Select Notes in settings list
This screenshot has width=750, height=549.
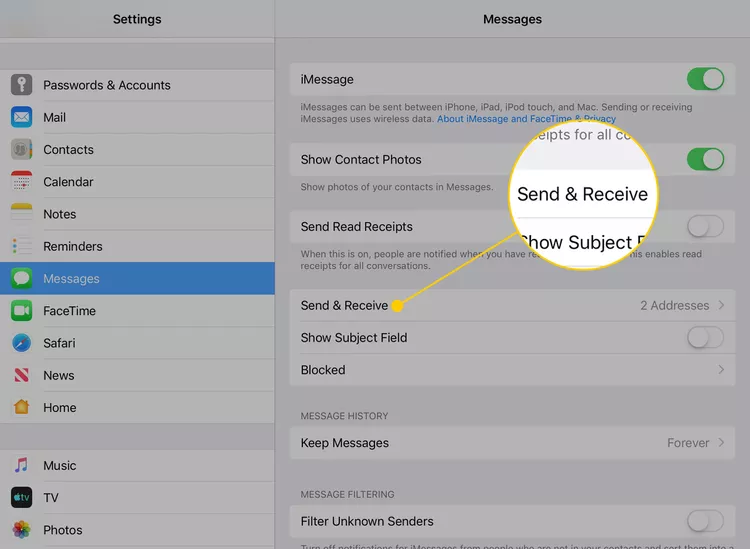coord(137,214)
